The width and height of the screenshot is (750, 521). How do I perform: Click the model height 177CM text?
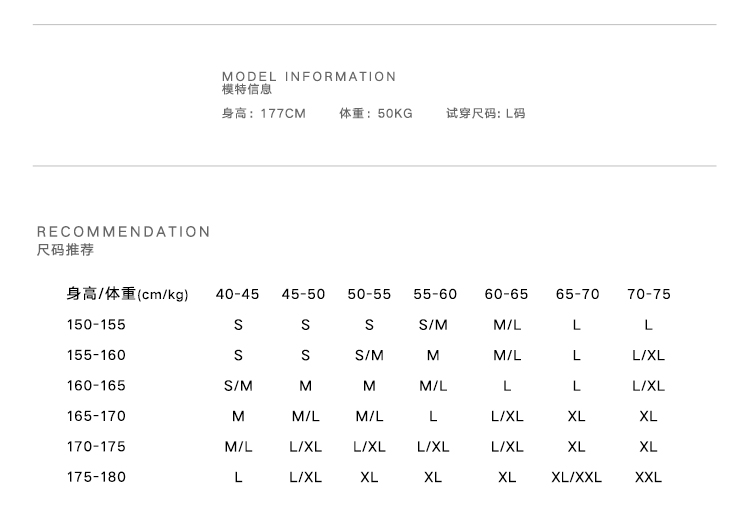(x=264, y=113)
